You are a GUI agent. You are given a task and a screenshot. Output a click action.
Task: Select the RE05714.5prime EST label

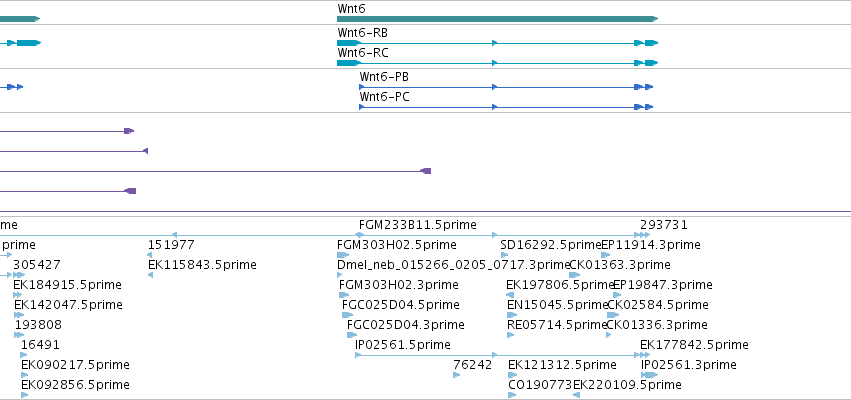[557, 325]
